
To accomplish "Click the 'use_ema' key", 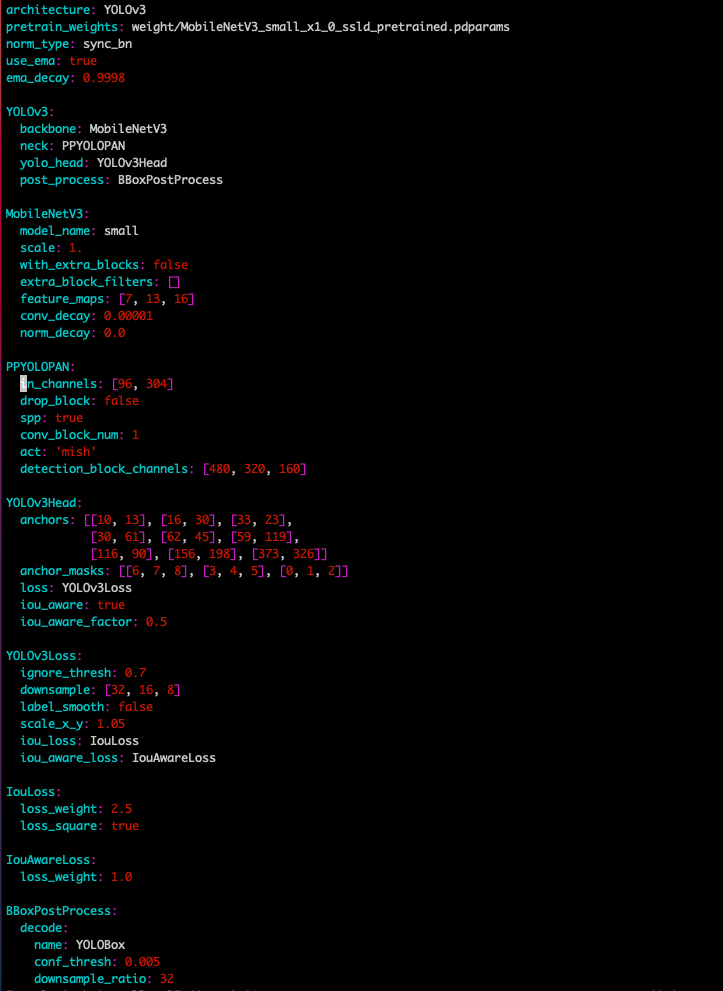I will point(30,61).
